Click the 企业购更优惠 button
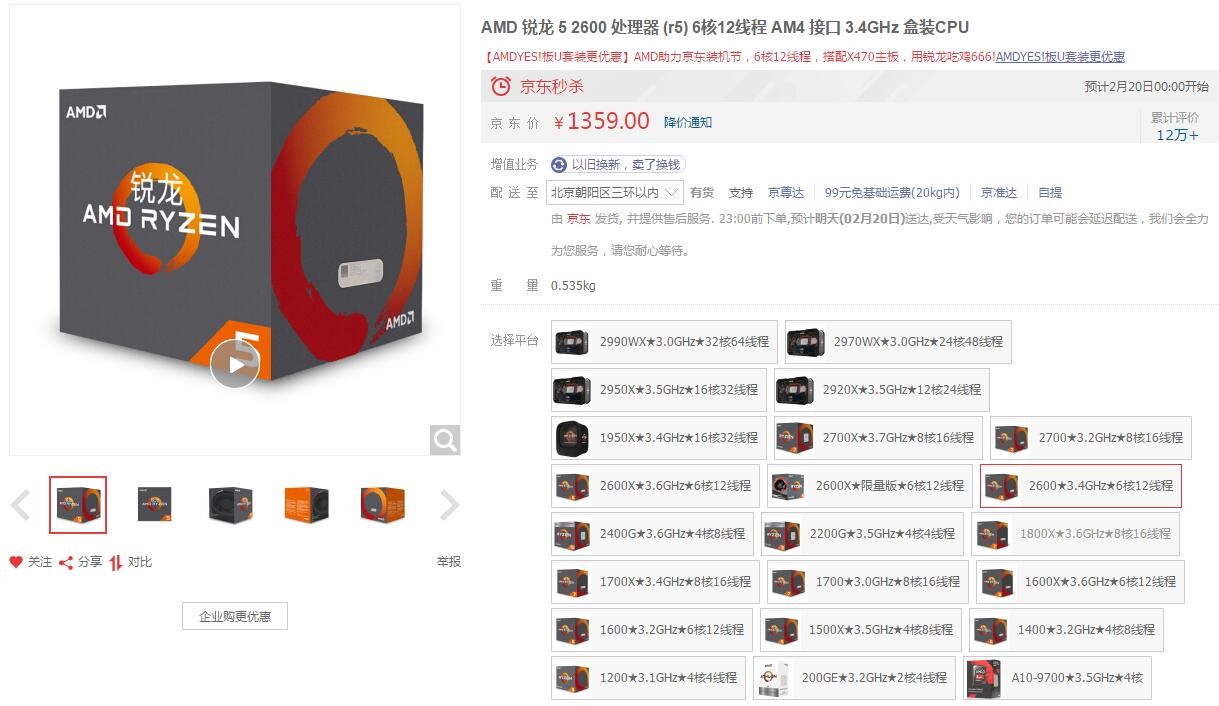 [235, 616]
